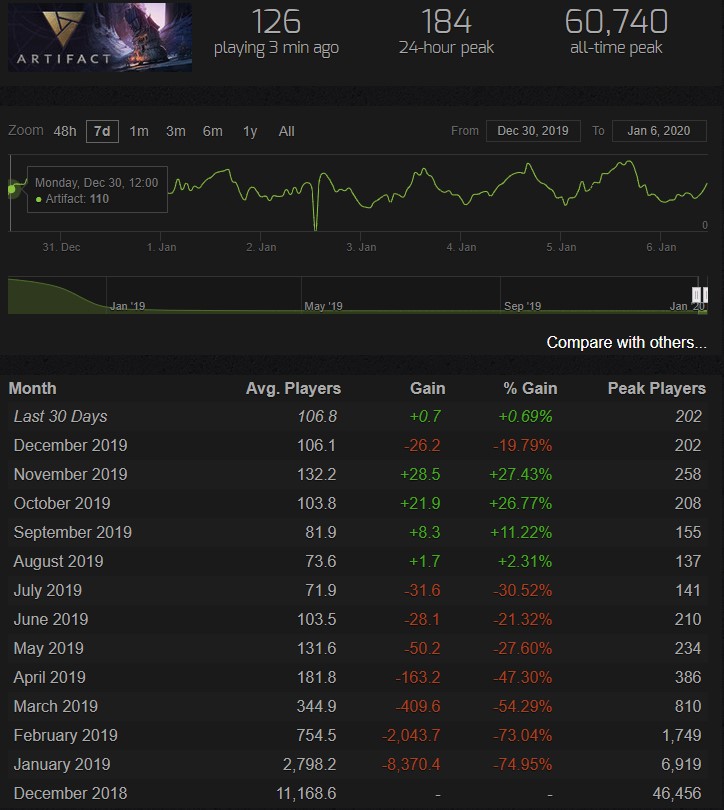This screenshot has width=724, height=810.
Task: Switch chart zoom to 1m
Action: coord(139,131)
